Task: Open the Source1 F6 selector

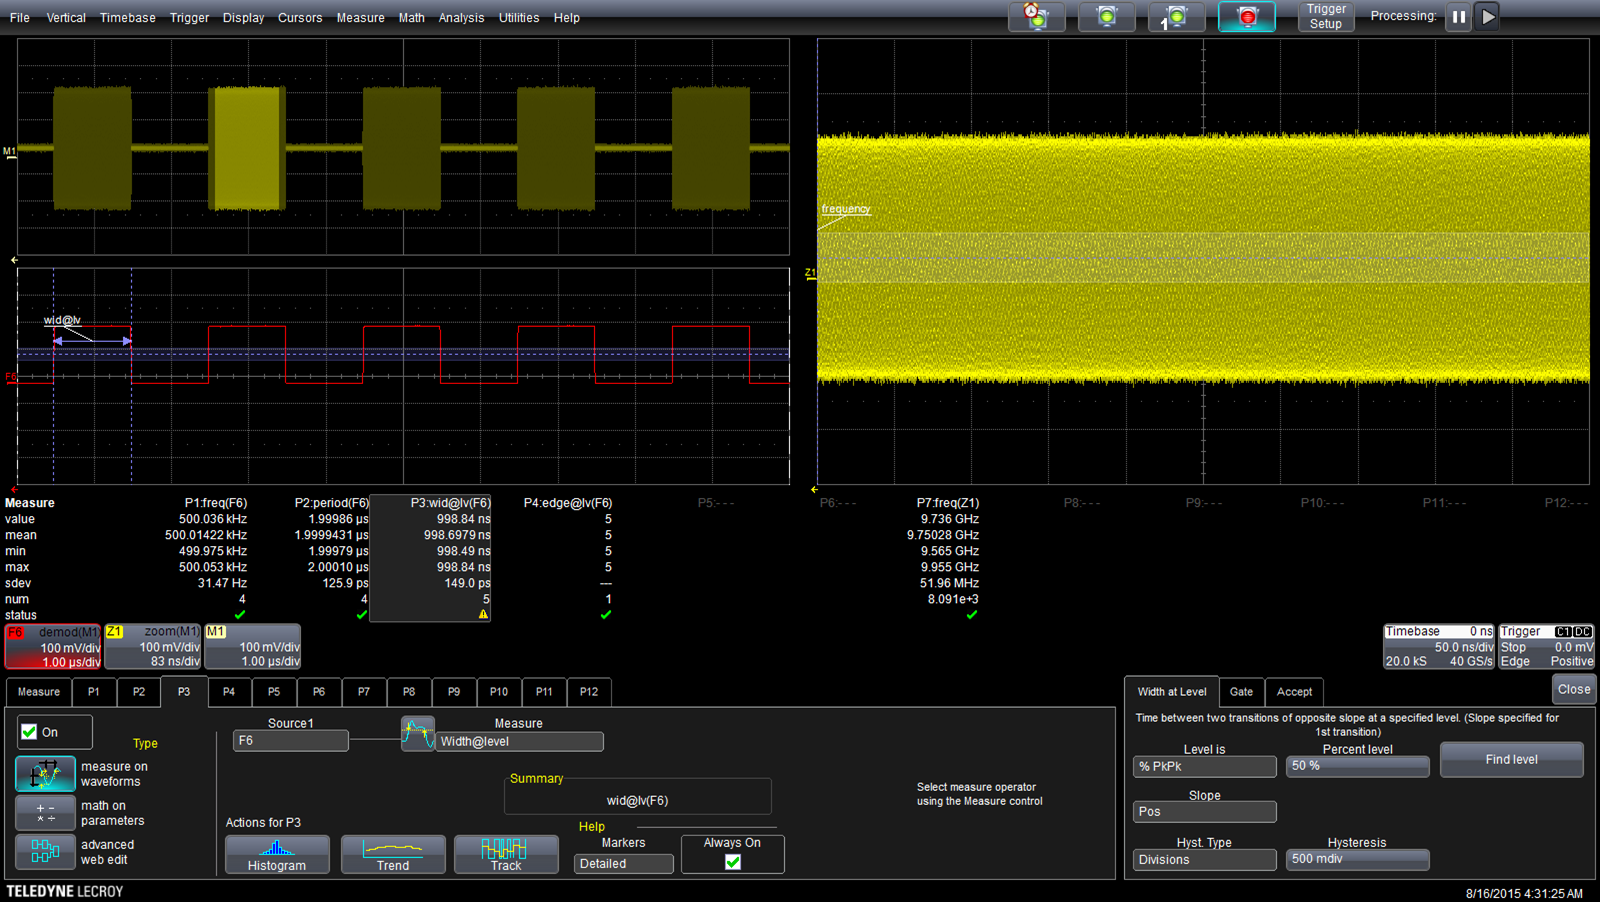Action: pos(291,741)
